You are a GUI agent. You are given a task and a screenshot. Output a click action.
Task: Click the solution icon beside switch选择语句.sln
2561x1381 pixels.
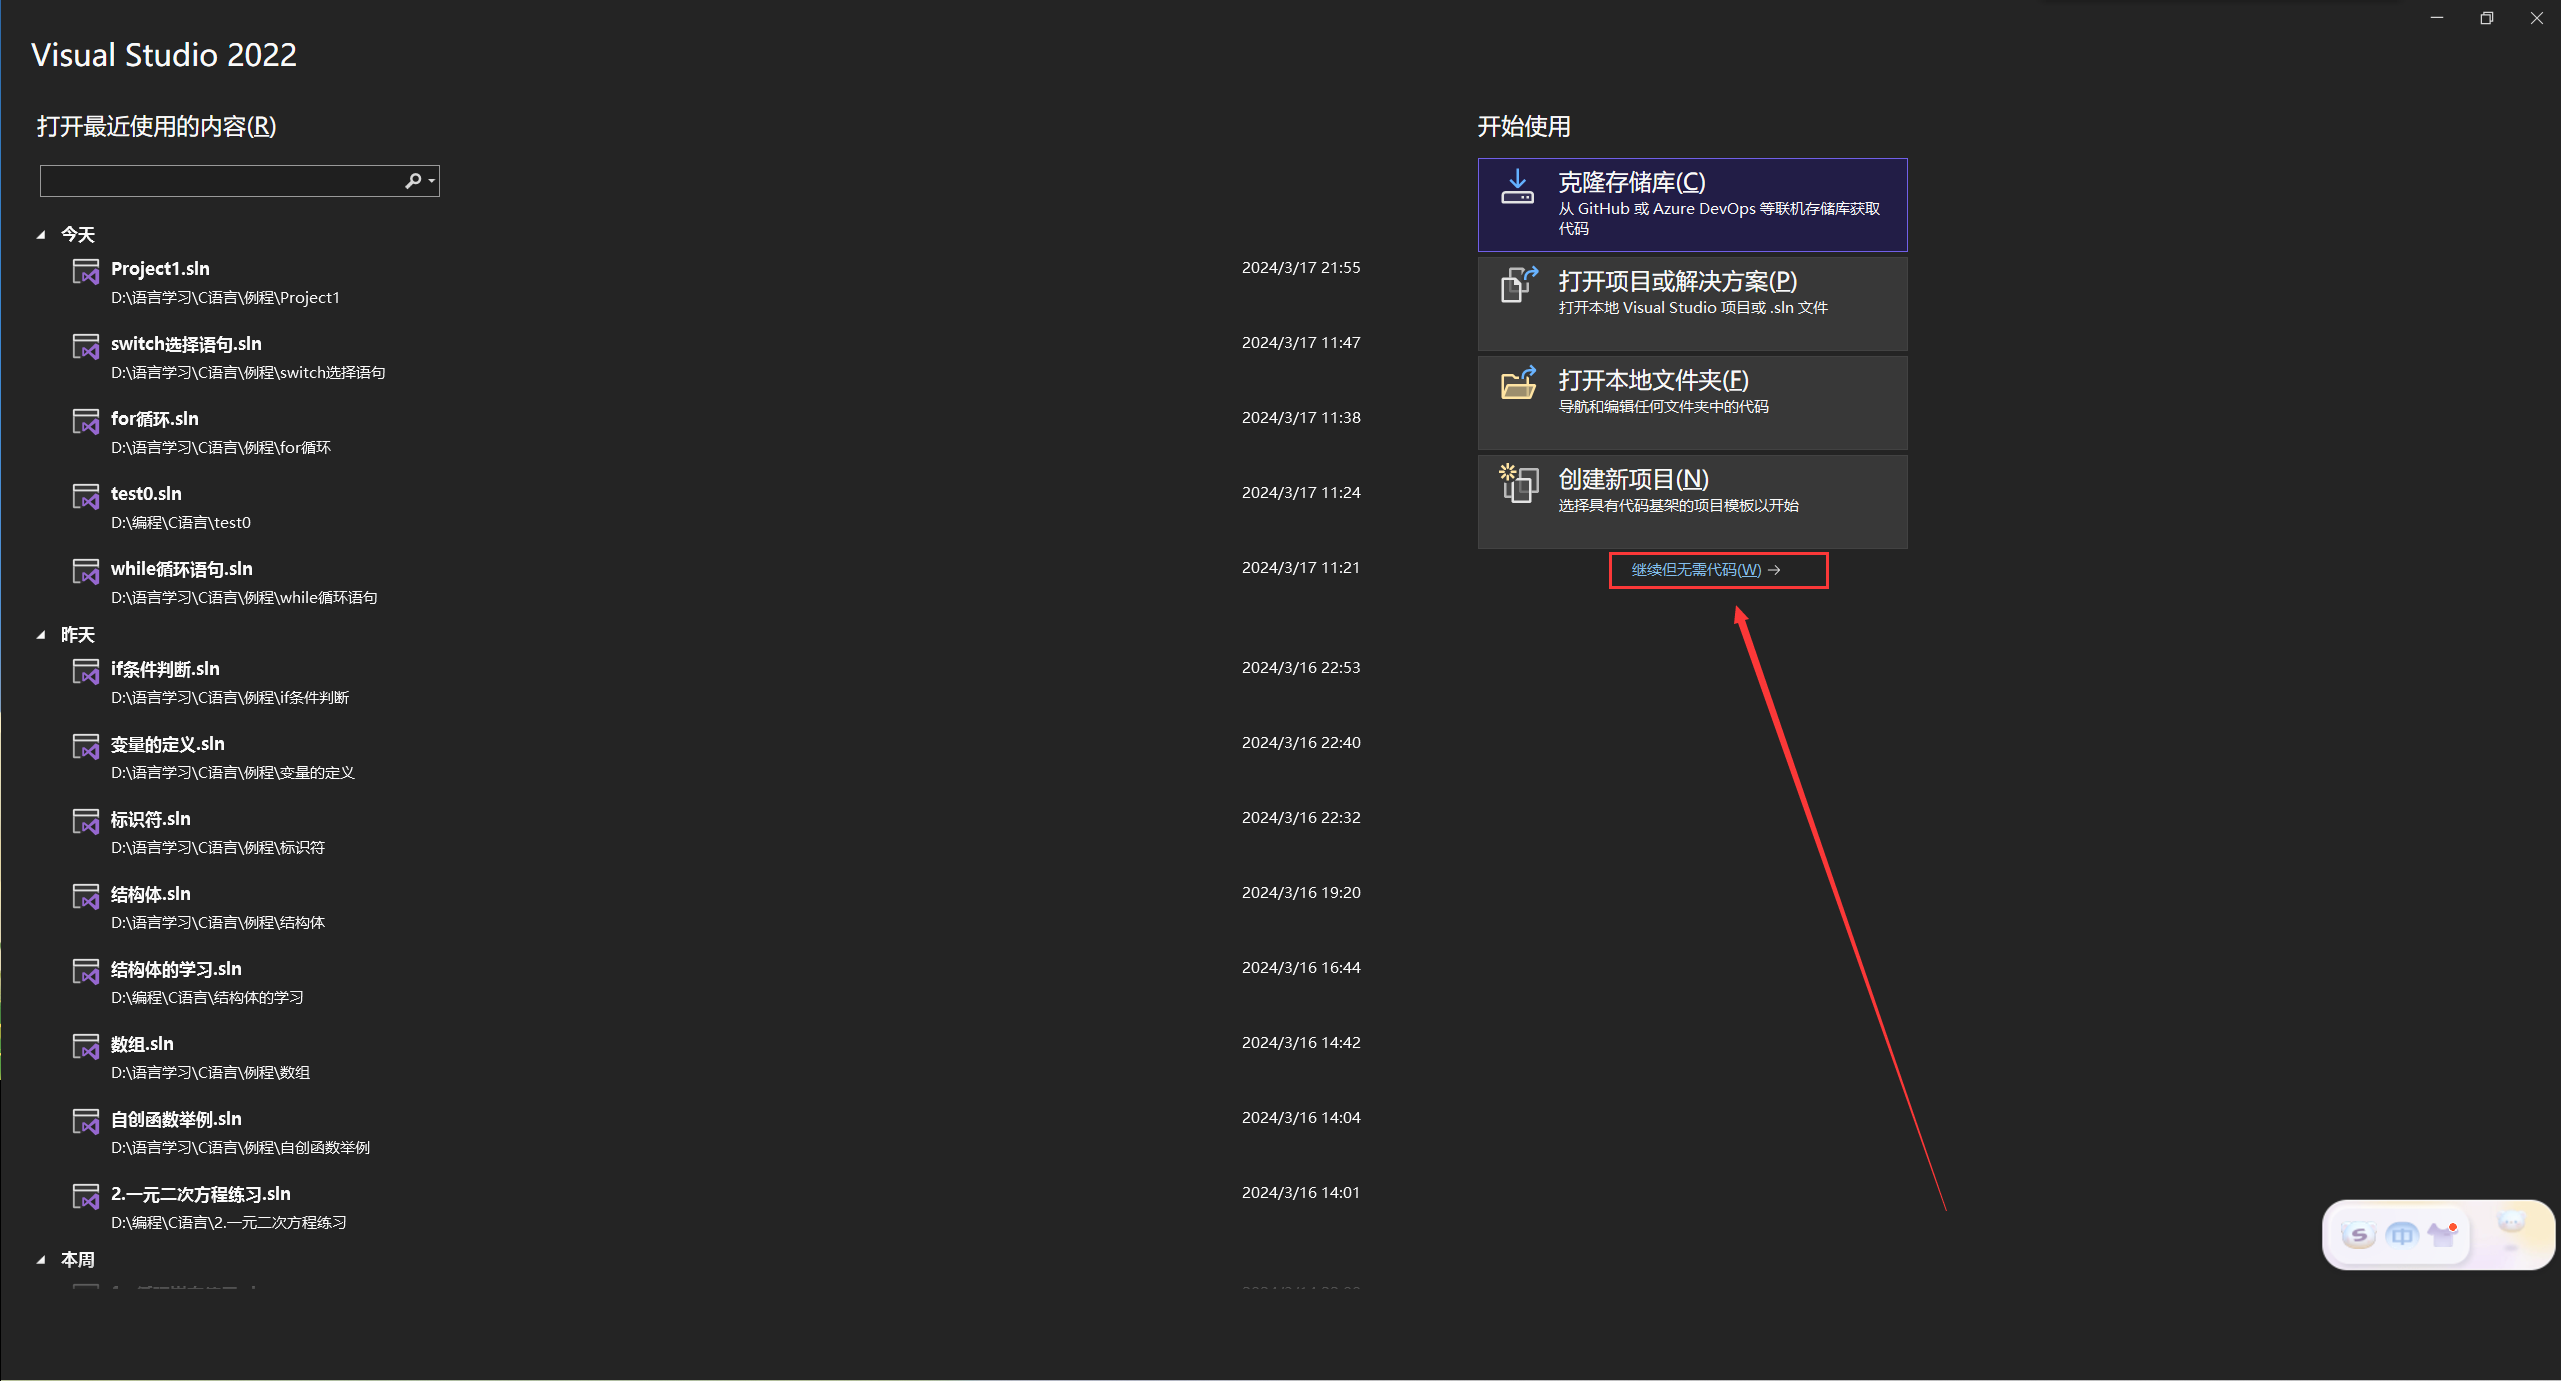point(86,346)
